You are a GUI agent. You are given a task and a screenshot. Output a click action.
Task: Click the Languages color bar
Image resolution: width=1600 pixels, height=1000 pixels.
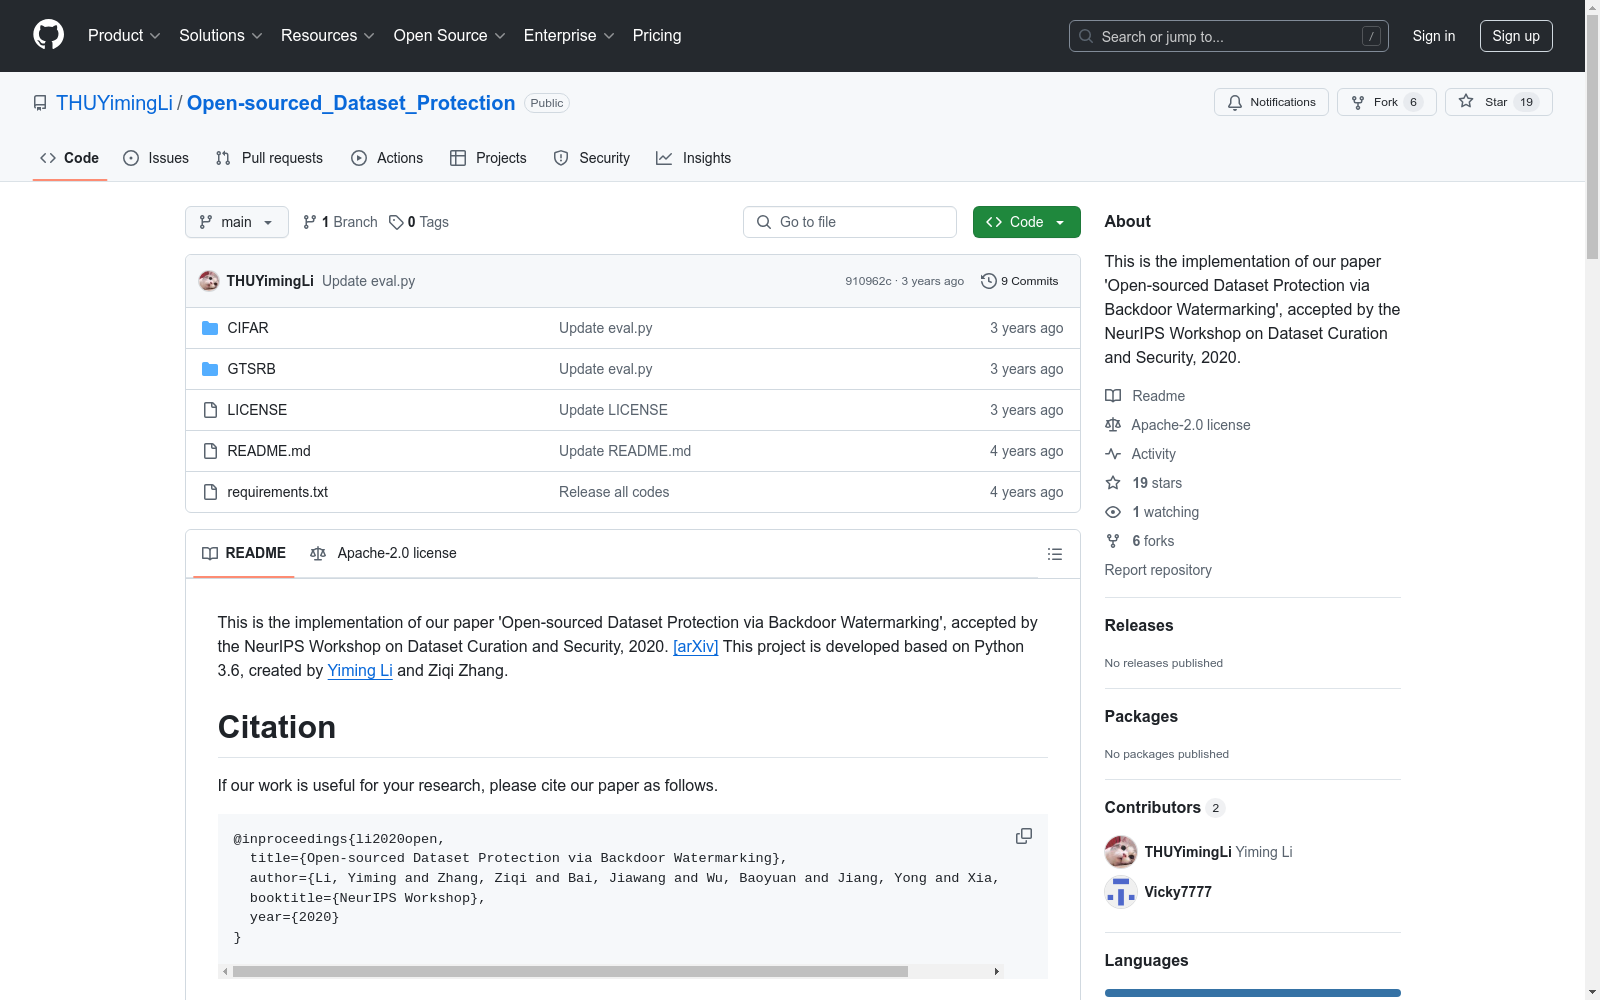1253,993
